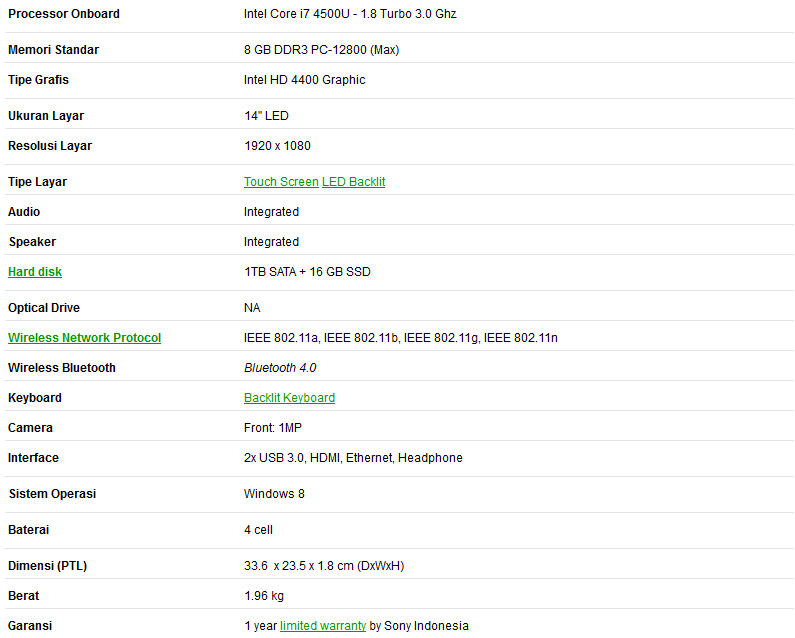This screenshot has width=795, height=638.
Task: Follow the limited warranty link
Action: [x=323, y=626]
